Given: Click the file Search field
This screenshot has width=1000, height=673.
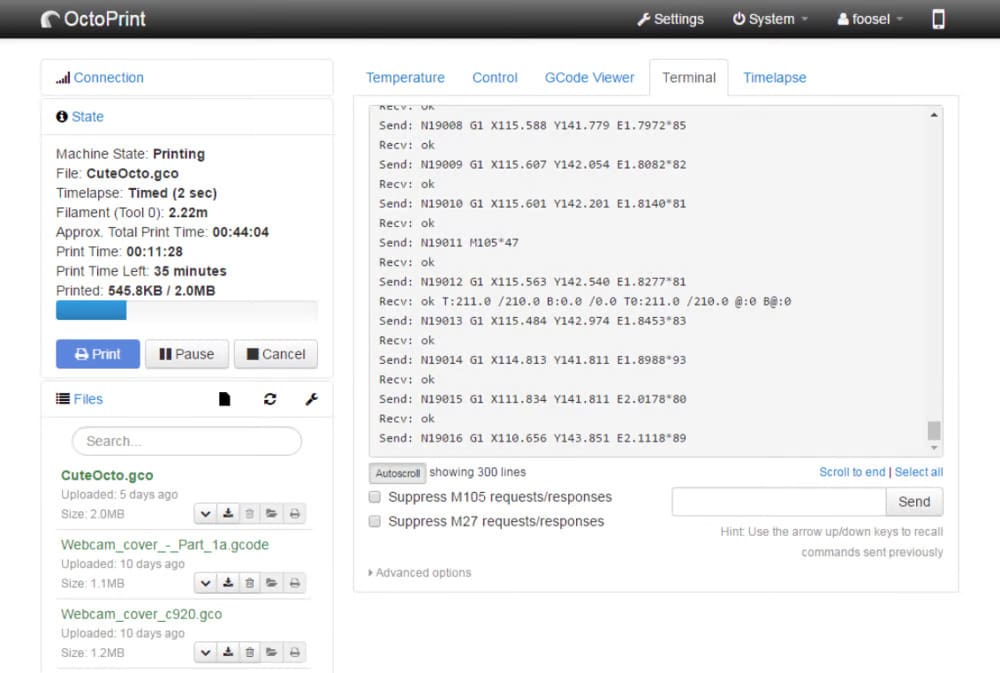Looking at the screenshot, I should [x=186, y=441].
